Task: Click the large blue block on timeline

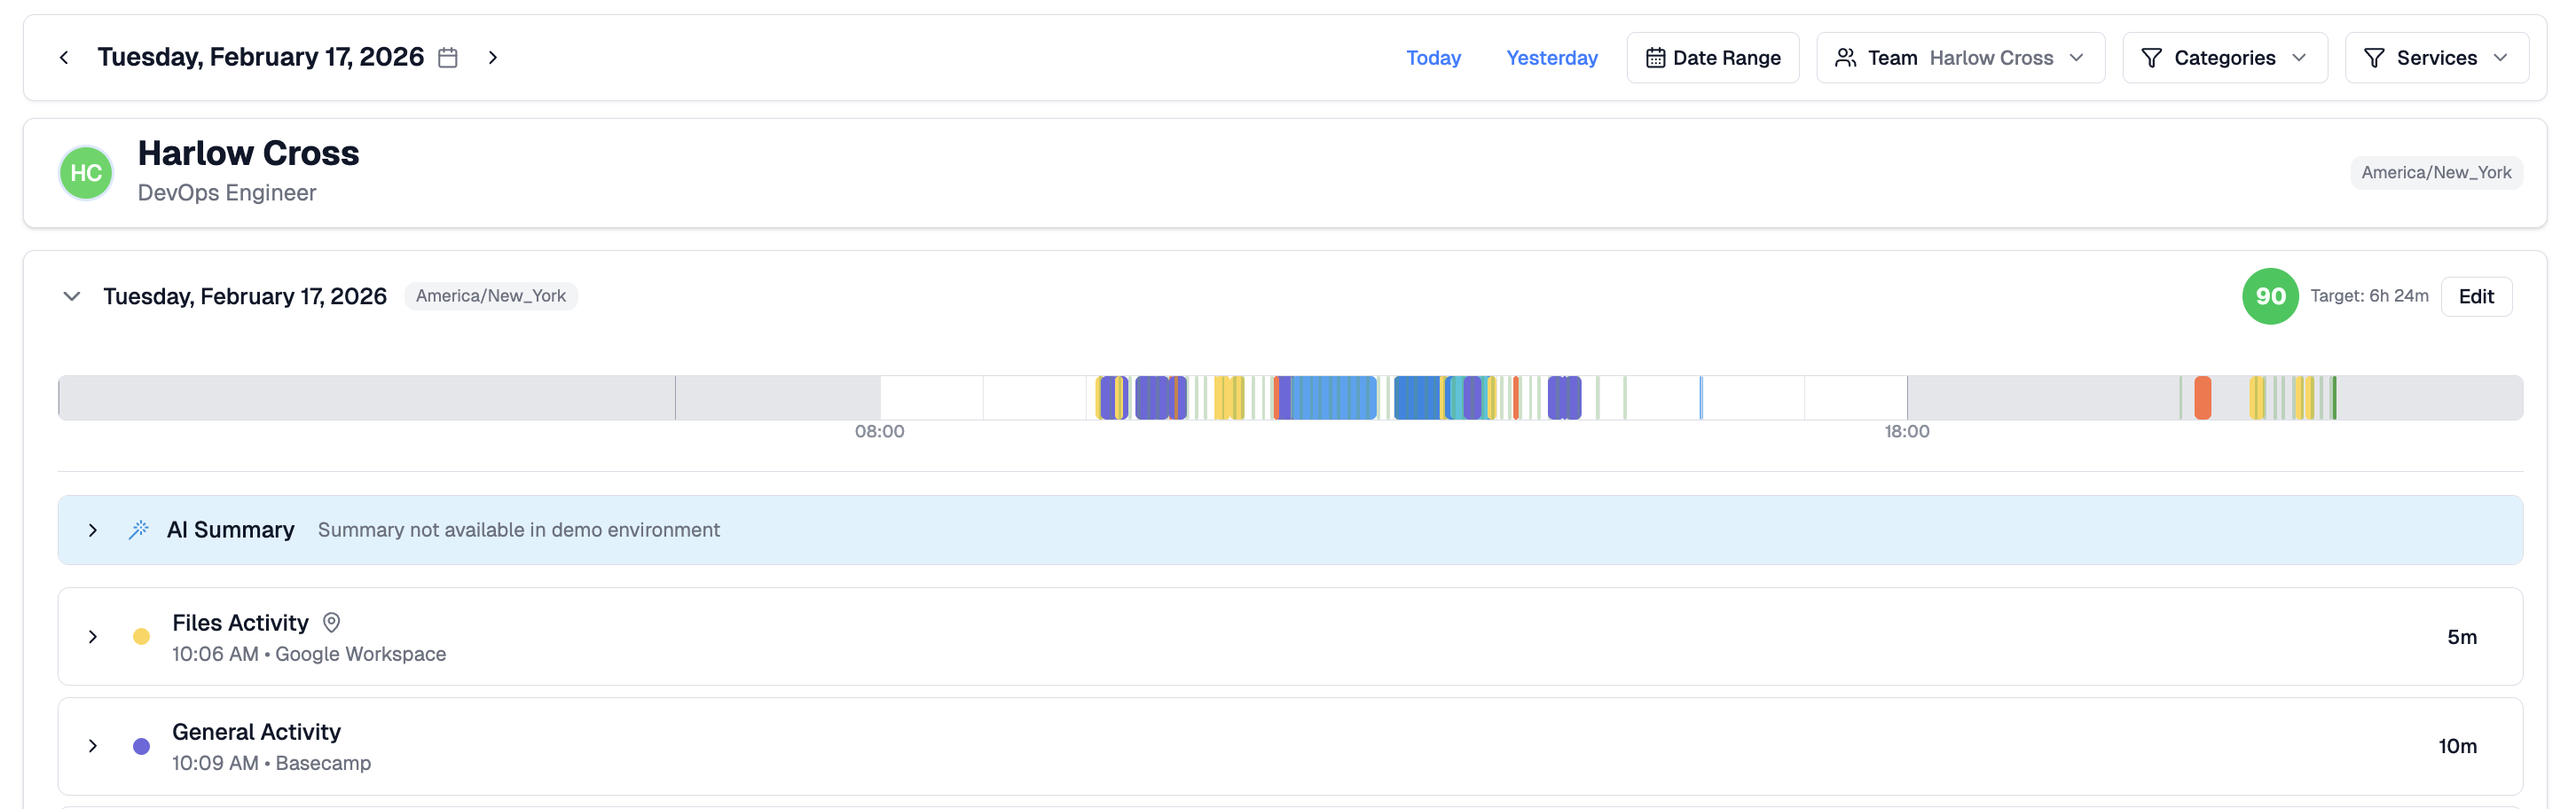Action: click(x=1333, y=398)
